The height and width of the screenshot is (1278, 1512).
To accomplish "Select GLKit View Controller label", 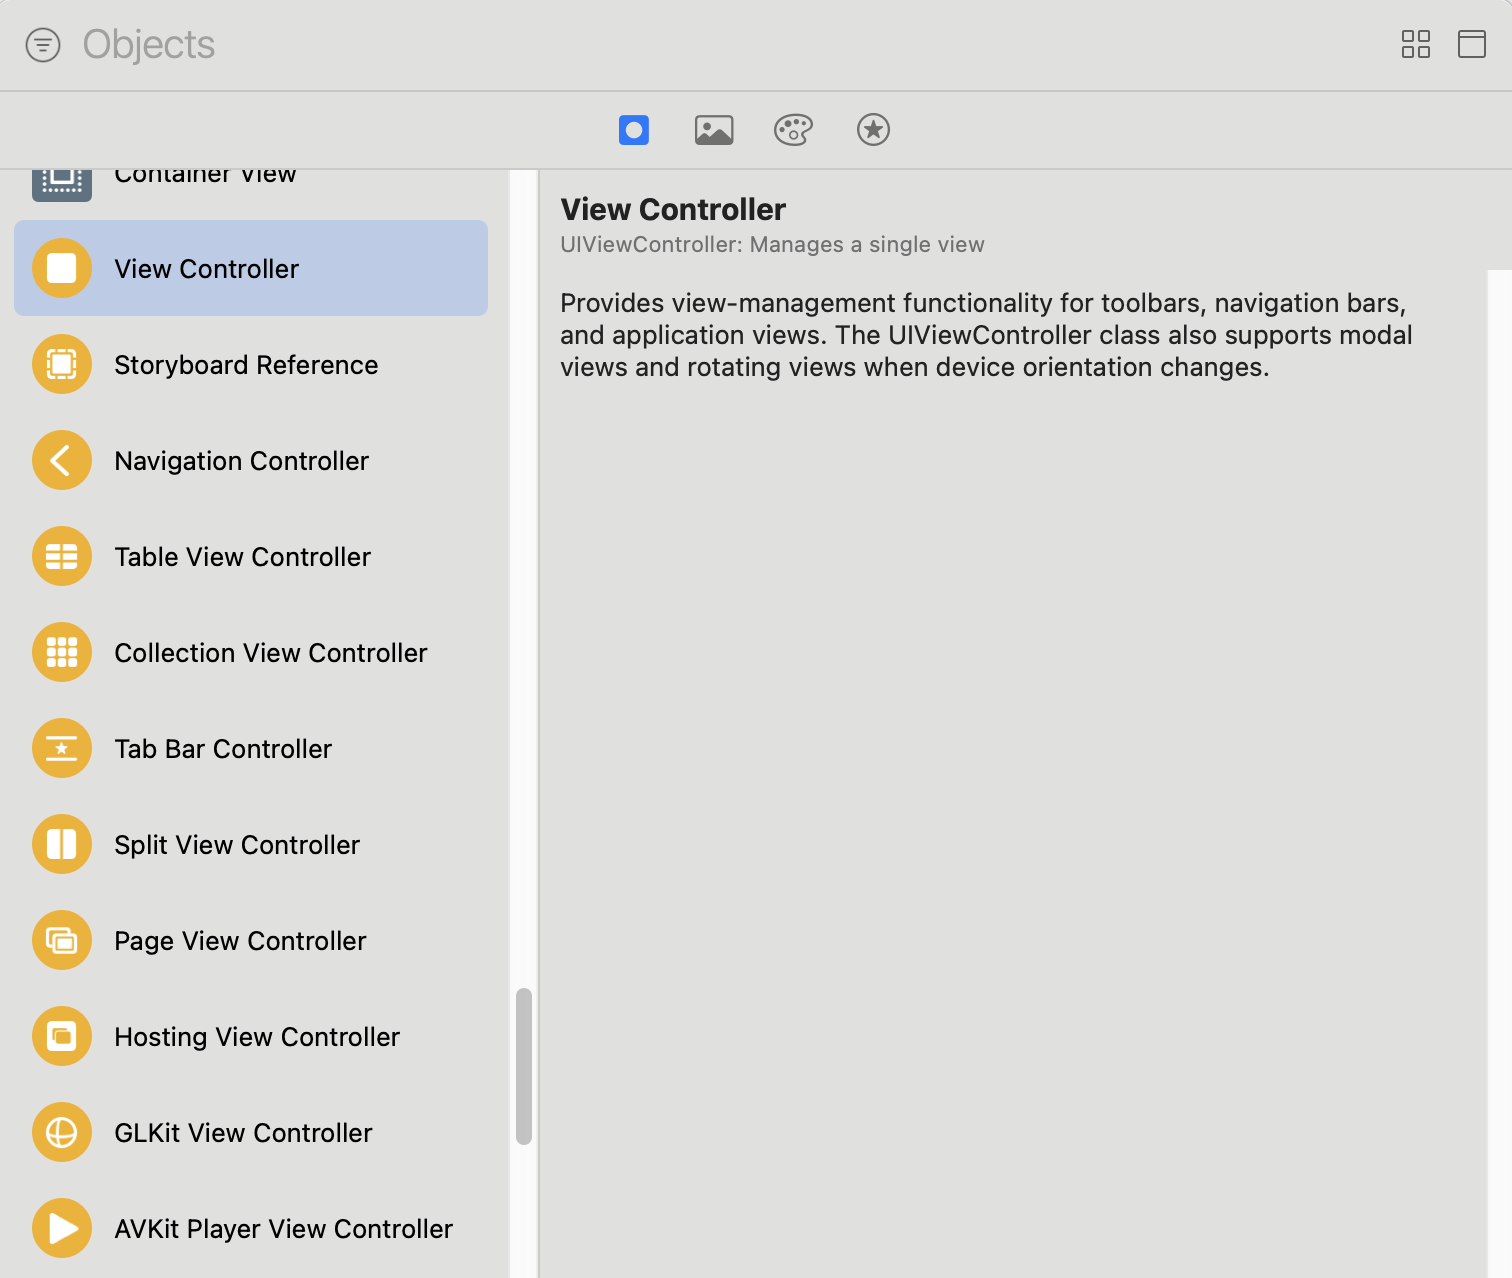I will [243, 1133].
